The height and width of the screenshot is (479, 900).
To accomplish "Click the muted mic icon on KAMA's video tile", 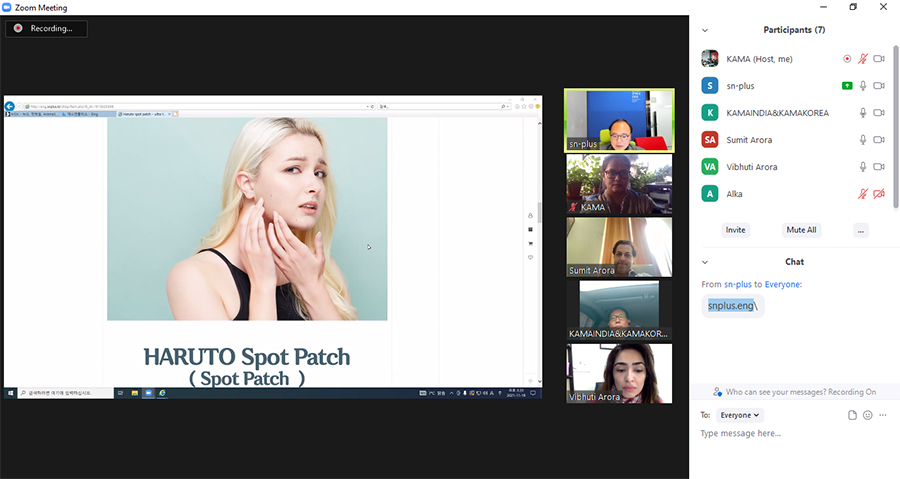I will coord(573,207).
